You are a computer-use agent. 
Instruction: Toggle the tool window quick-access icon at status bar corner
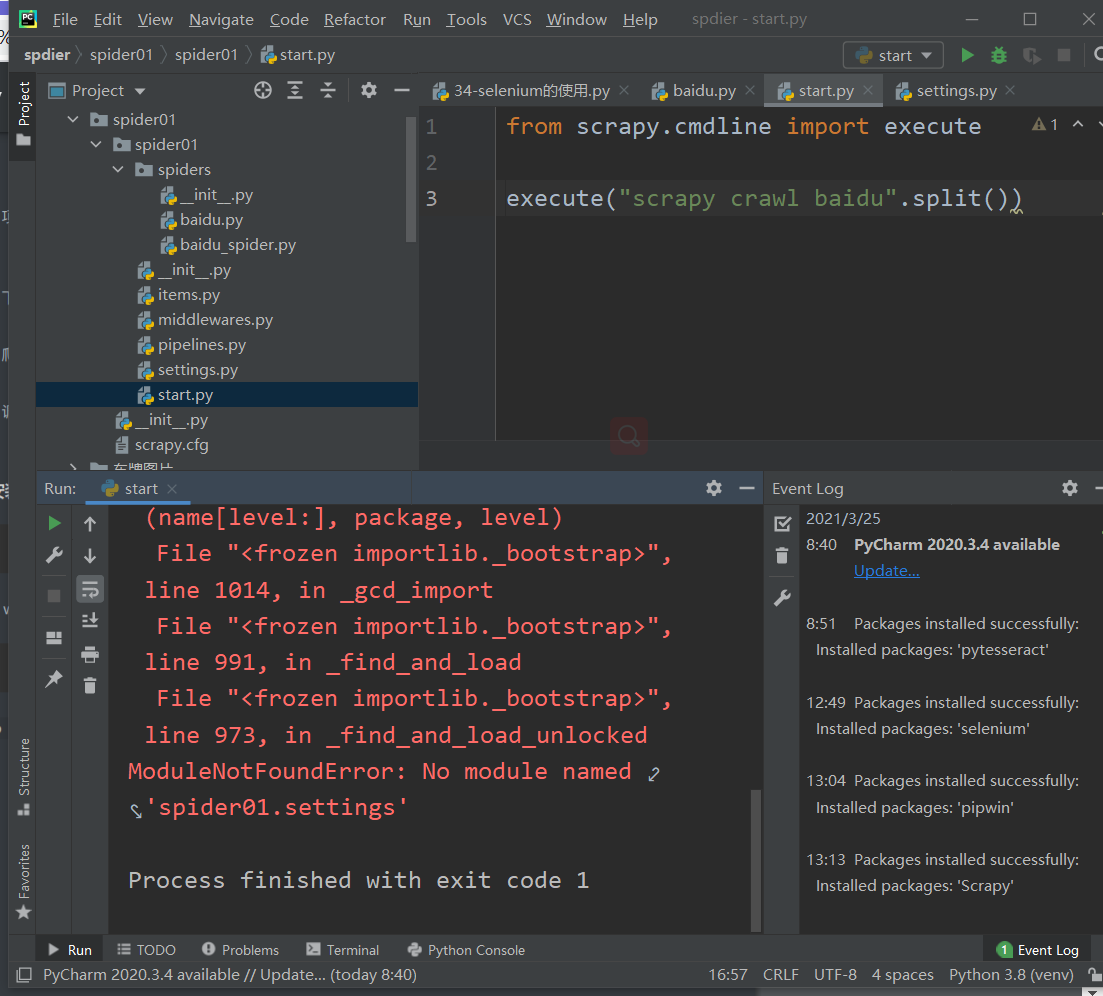click(24, 975)
